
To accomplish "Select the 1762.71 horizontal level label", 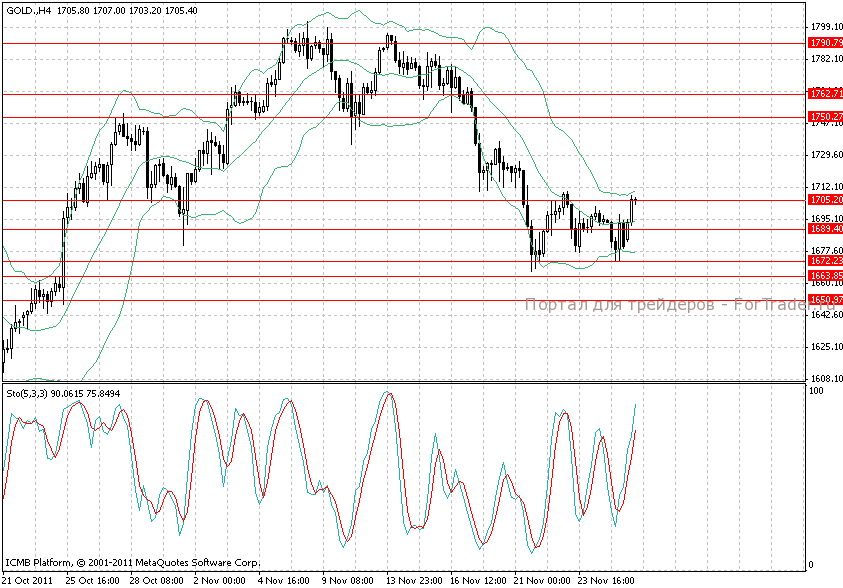I will (825, 94).
